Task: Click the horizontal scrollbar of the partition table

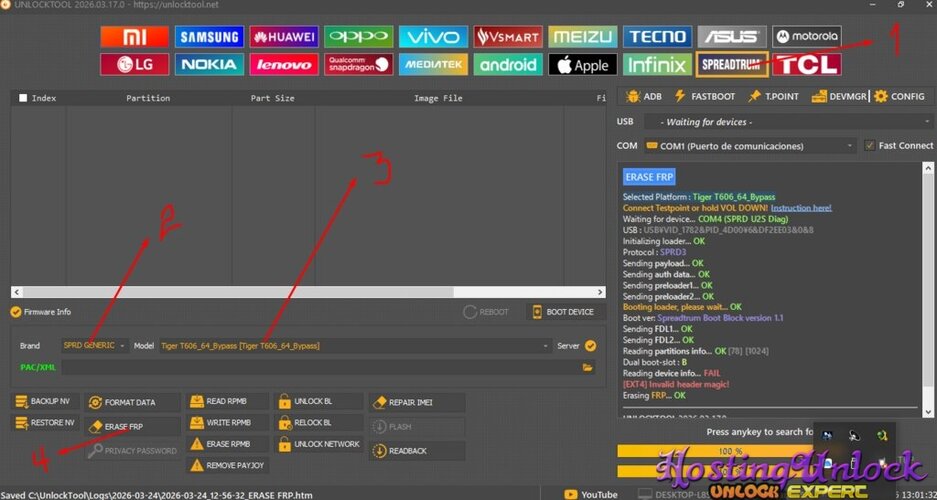Action: [x=239, y=292]
